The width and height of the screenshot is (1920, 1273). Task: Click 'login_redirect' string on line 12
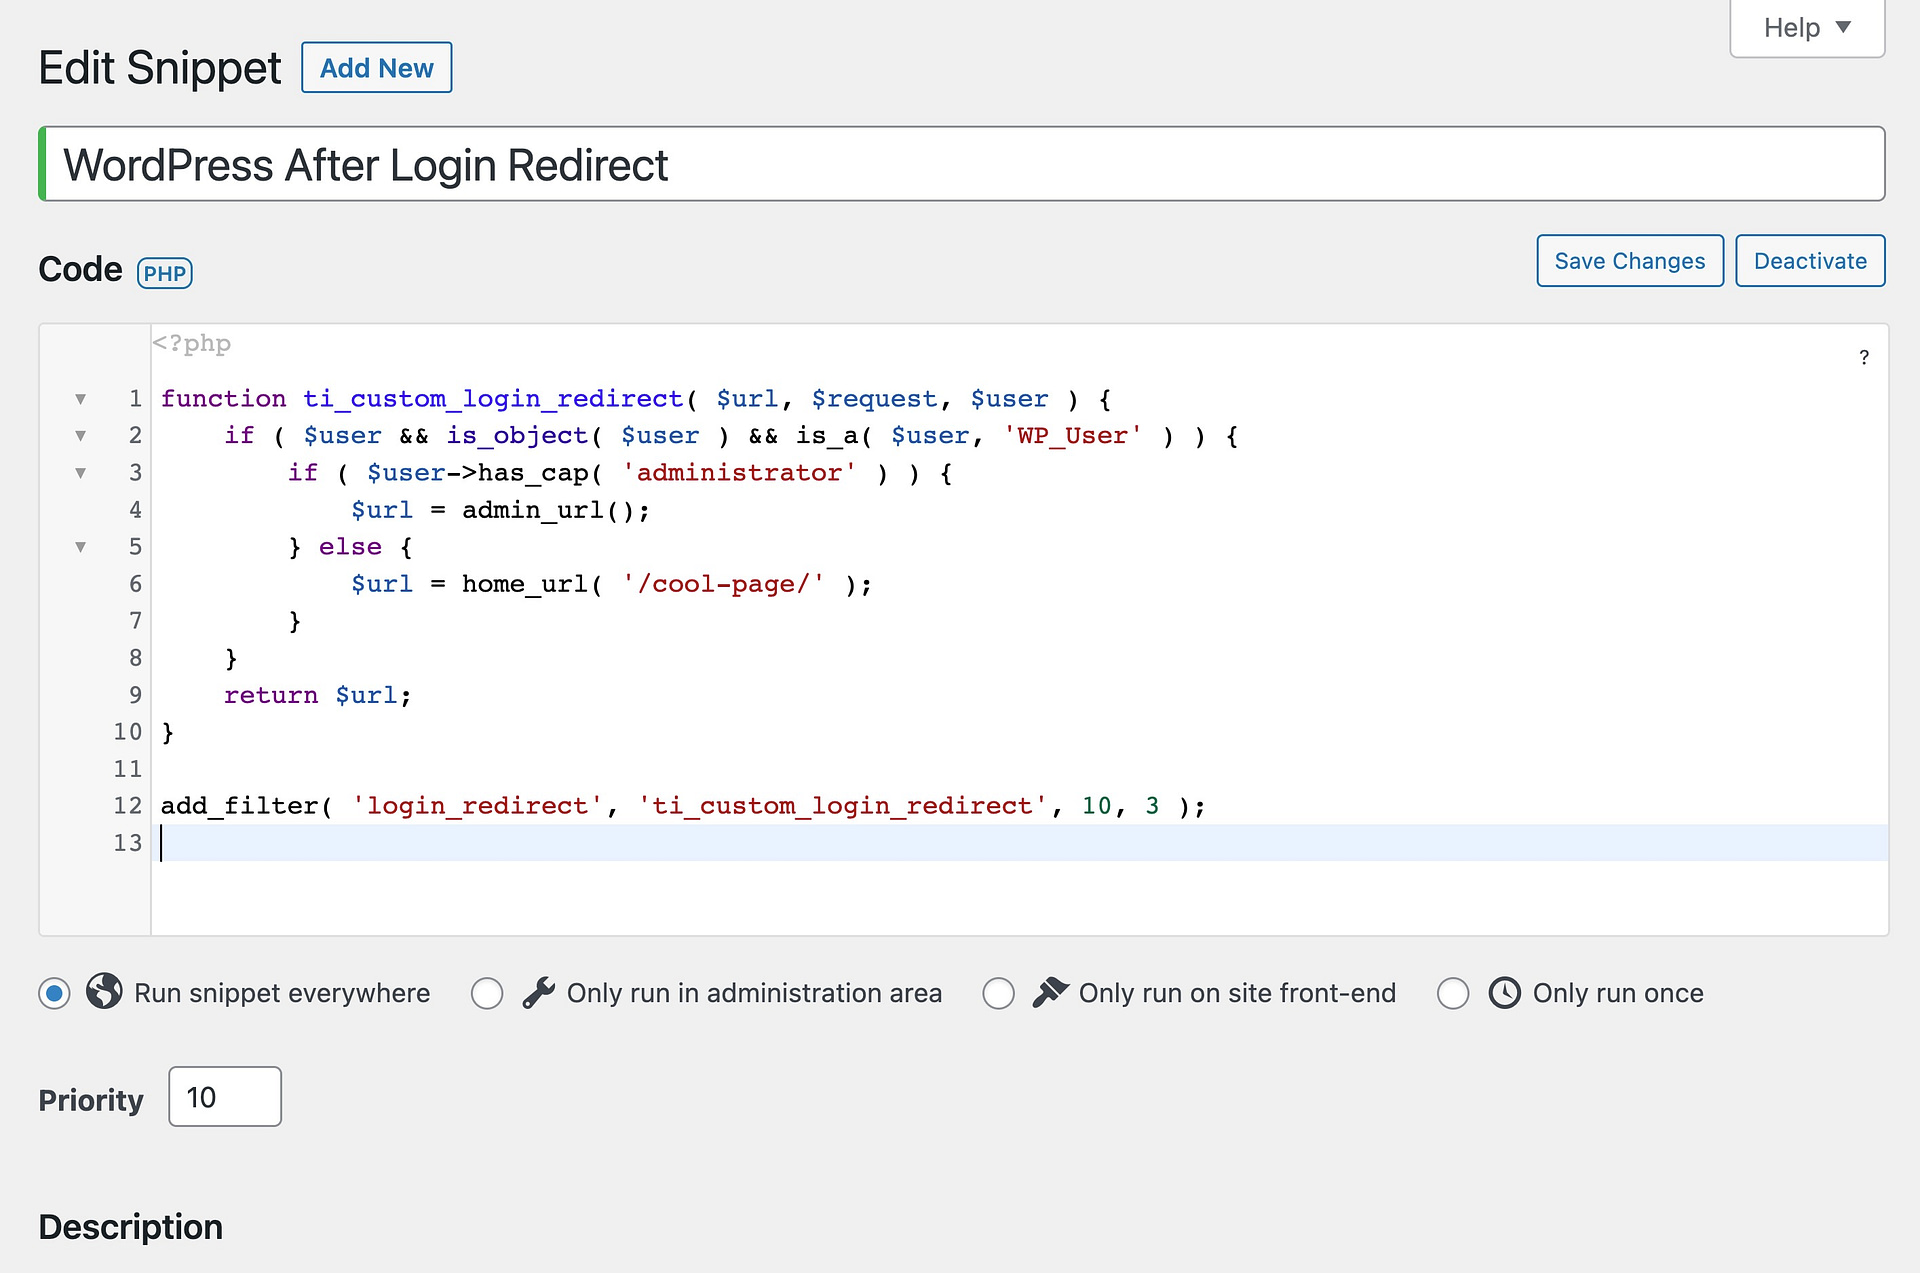coord(477,806)
